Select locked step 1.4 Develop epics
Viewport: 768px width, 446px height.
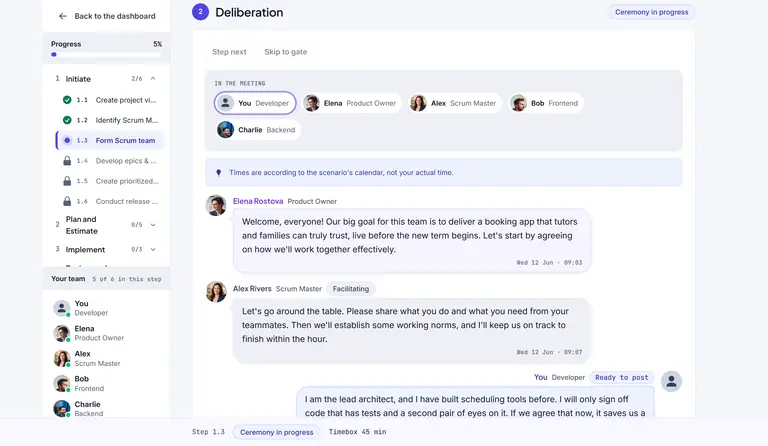click(x=110, y=161)
